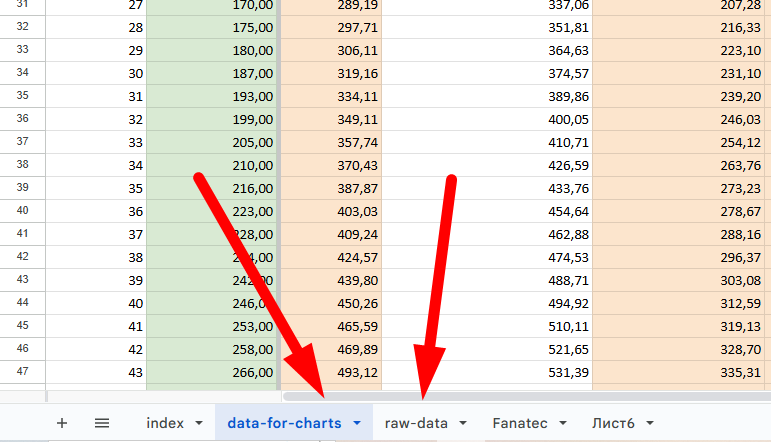Switch to the index sheet tab

165,423
